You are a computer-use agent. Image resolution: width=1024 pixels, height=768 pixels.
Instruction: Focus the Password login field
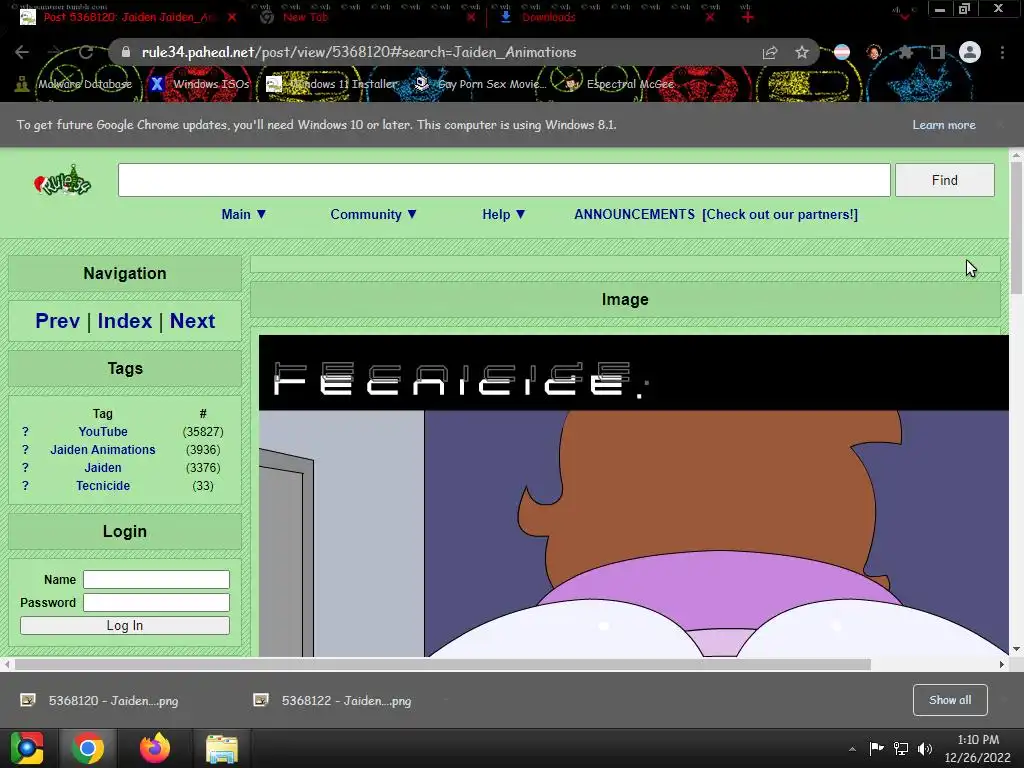point(156,602)
